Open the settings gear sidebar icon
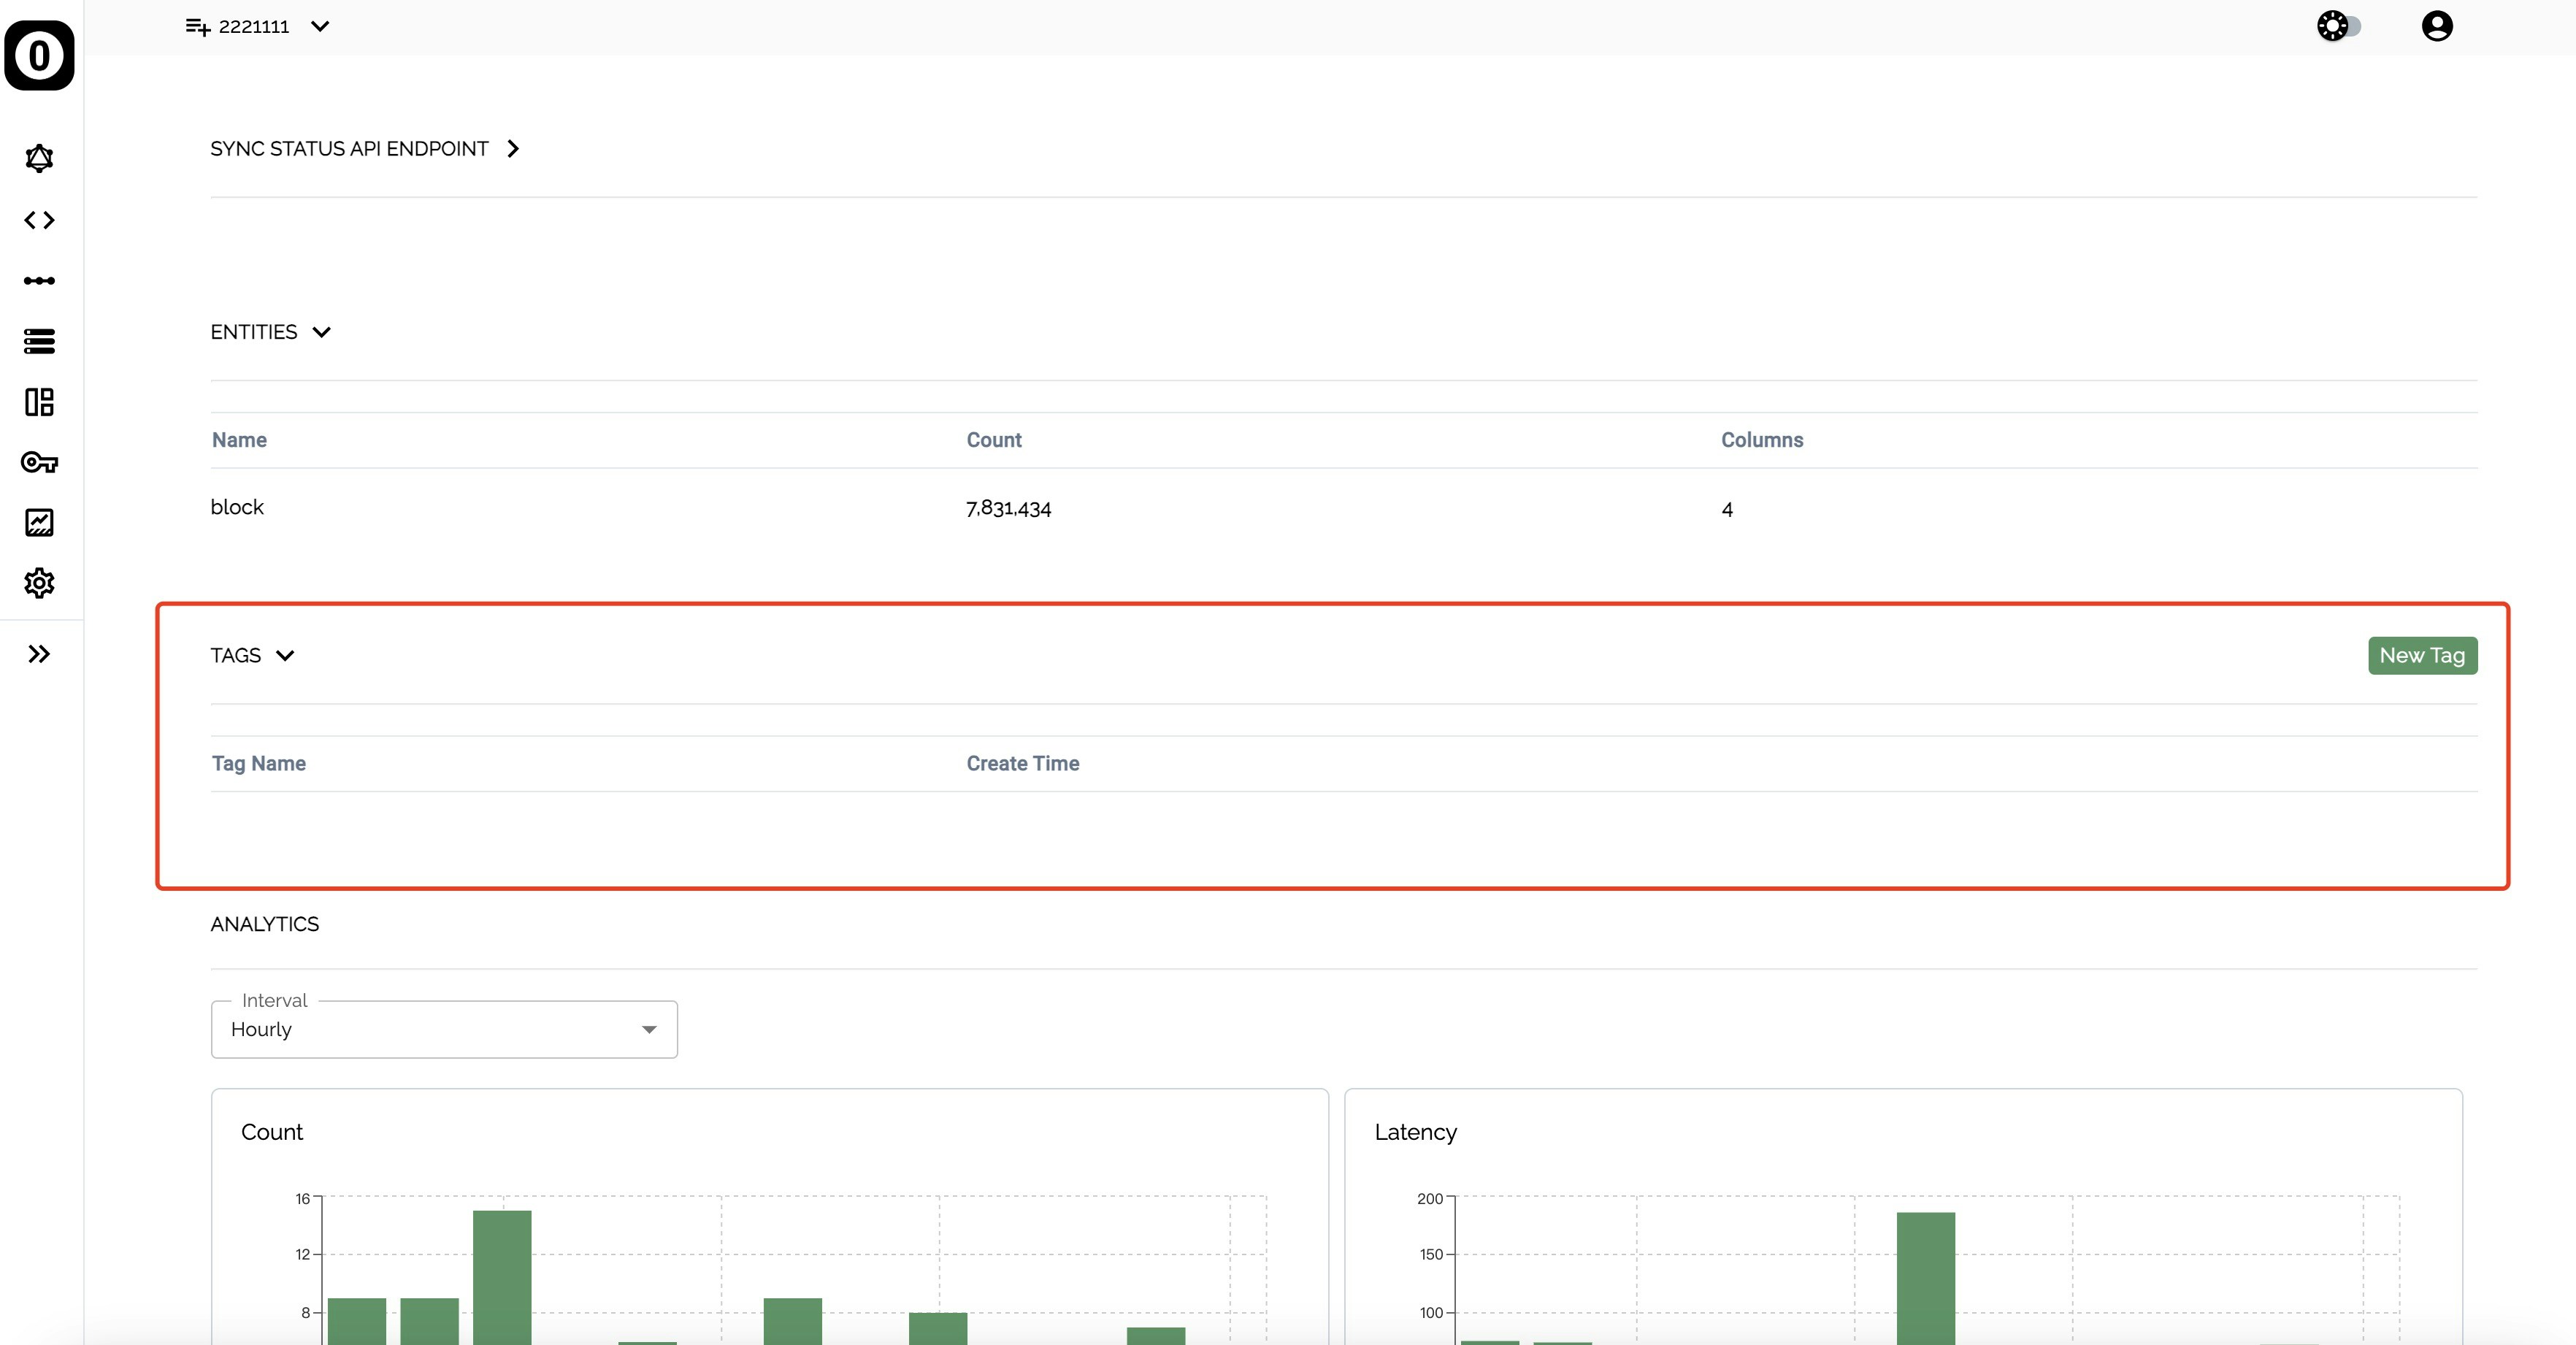Image resolution: width=2576 pixels, height=1345 pixels. [x=39, y=583]
